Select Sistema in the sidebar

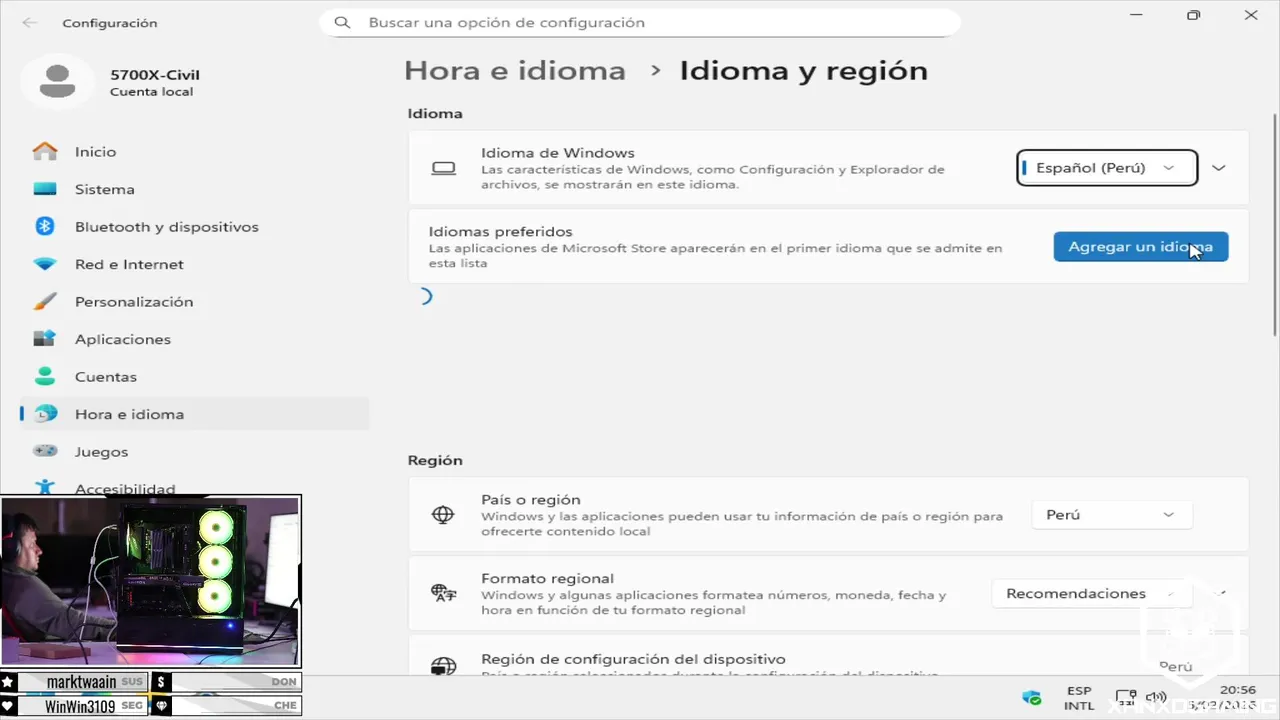tap(194, 189)
